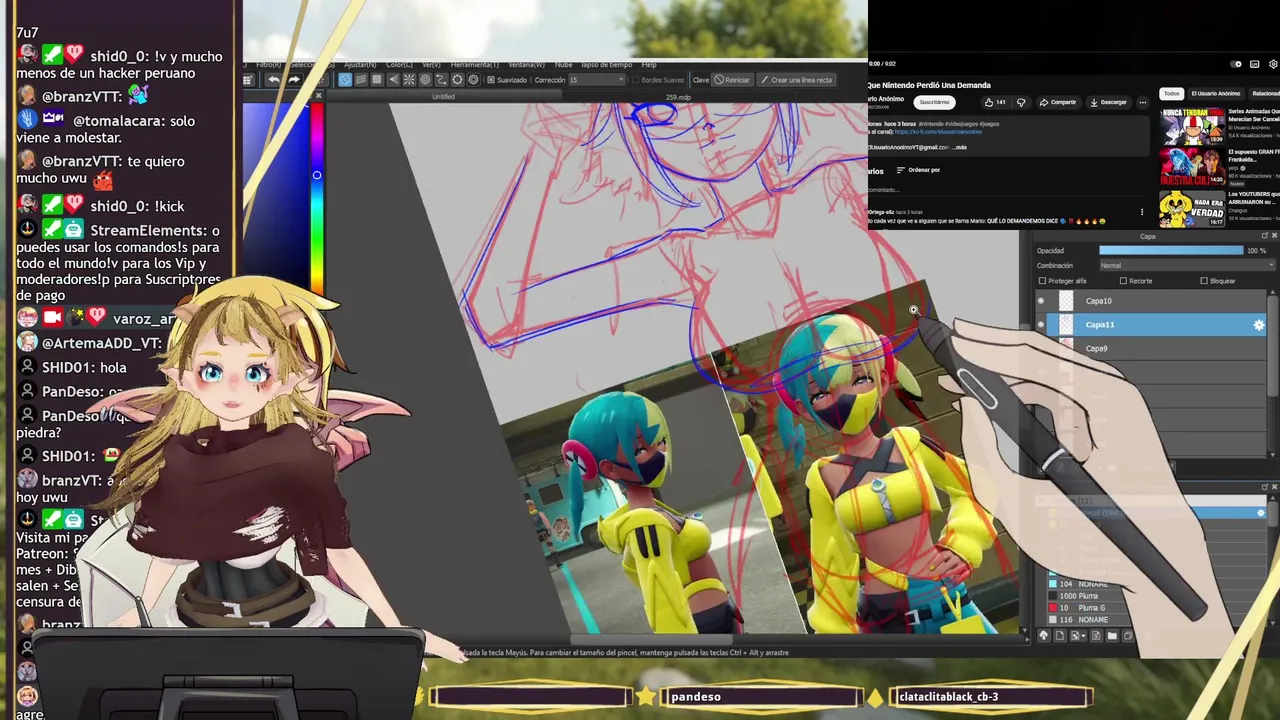Expand the description with ...más
Image resolution: width=1280 pixels, height=720 pixels.
point(961,147)
